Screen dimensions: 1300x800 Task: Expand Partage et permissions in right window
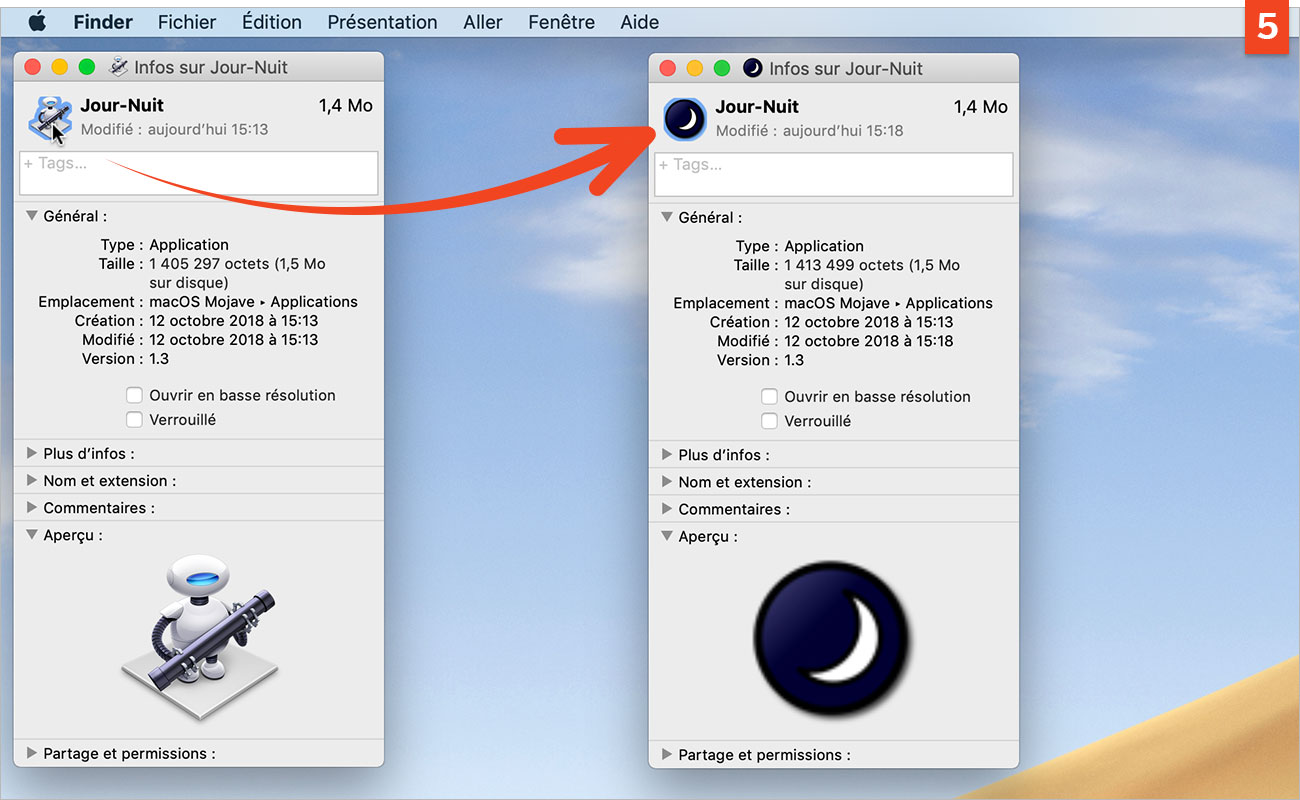pos(667,754)
